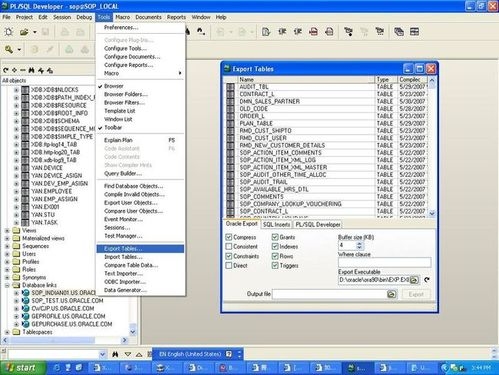Click the window list grid icon on toolbar
The width and height of the screenshot is (499, 375).
[x=414, y=32]
